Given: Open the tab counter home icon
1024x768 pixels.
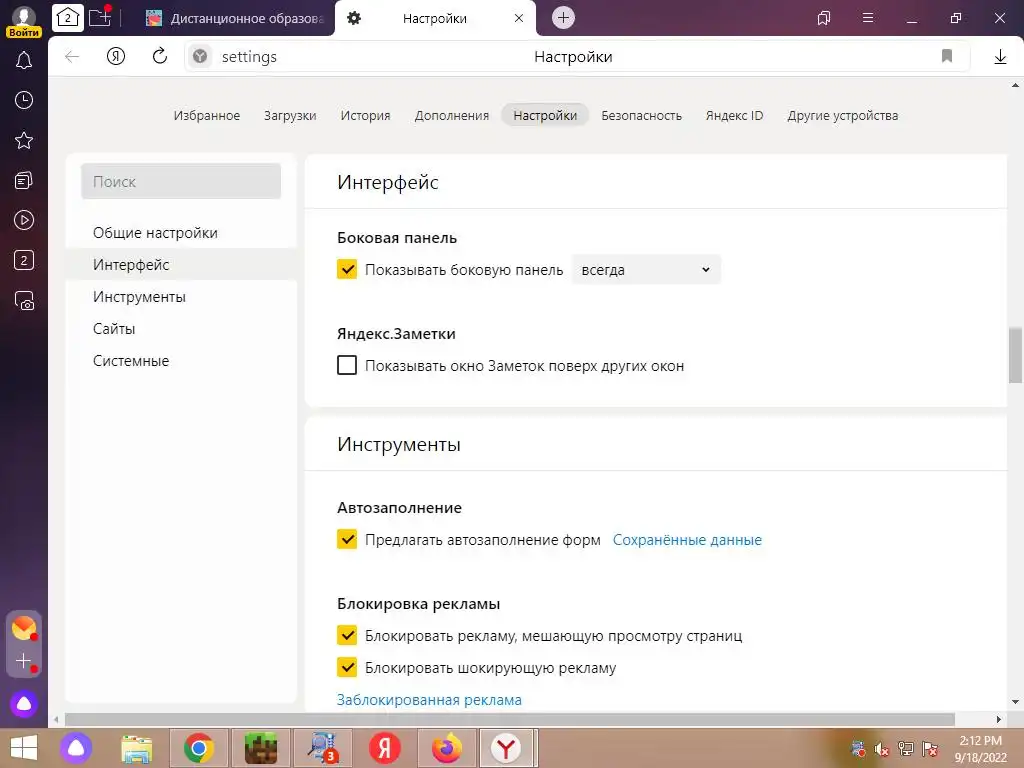Looking at the screenshot, I should (67, 18).
